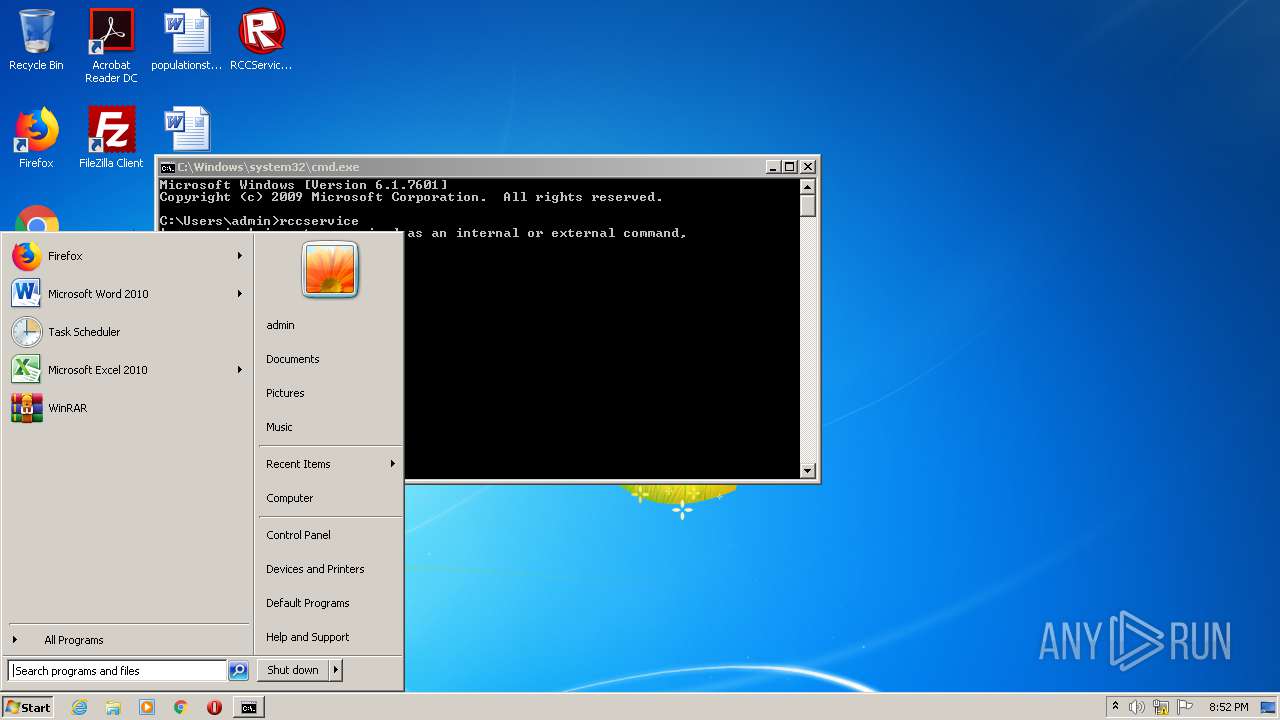Launch Firefox from the desktop shortcut
This screenshot has height=720, width=1280.
tap(36, 138)
